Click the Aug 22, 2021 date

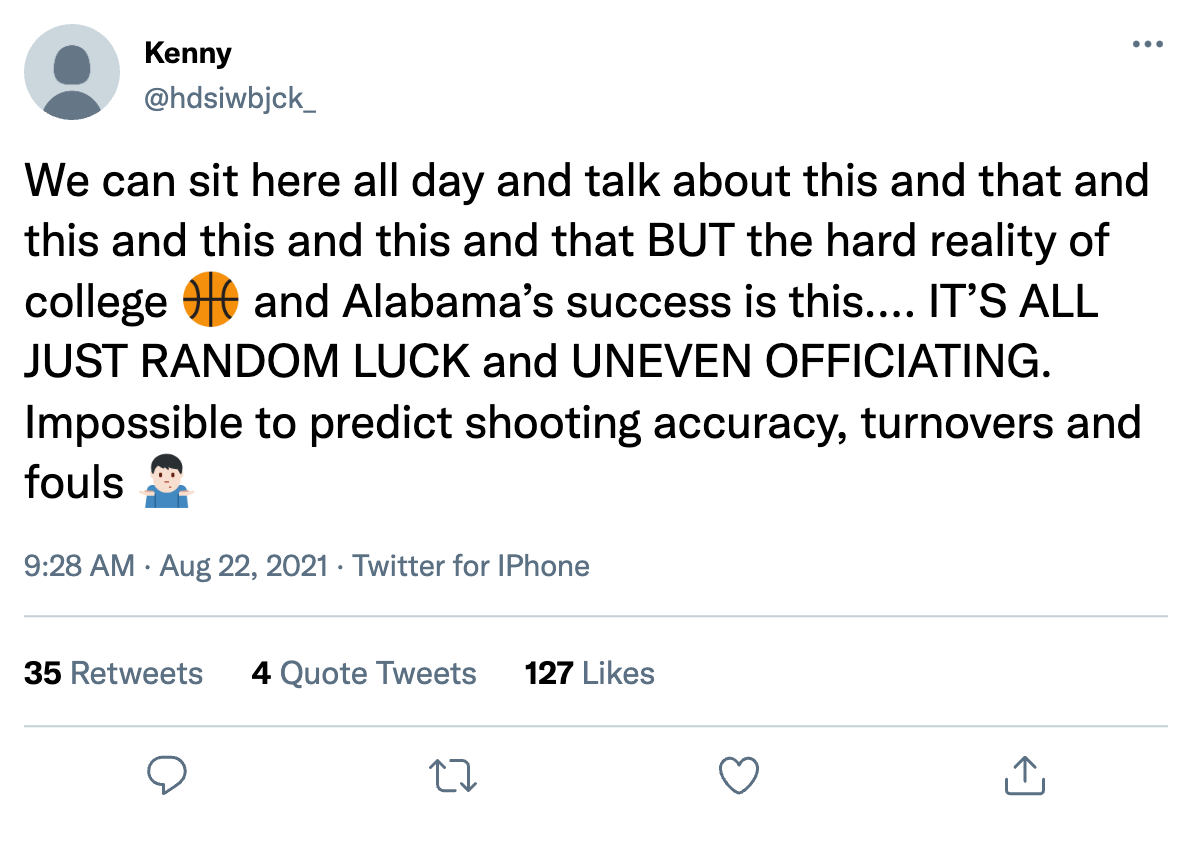click(x=244, y=566)
